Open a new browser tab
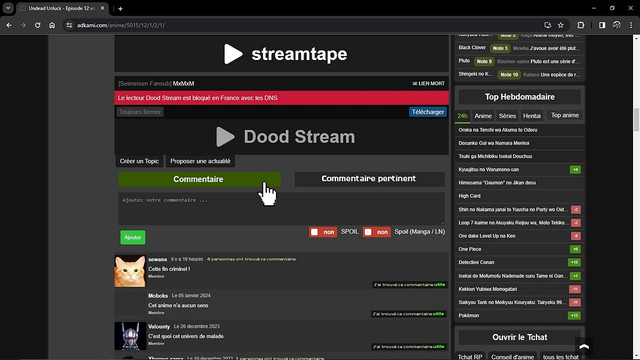The height and width of the screenshot is (360, 640). [120, 9]
